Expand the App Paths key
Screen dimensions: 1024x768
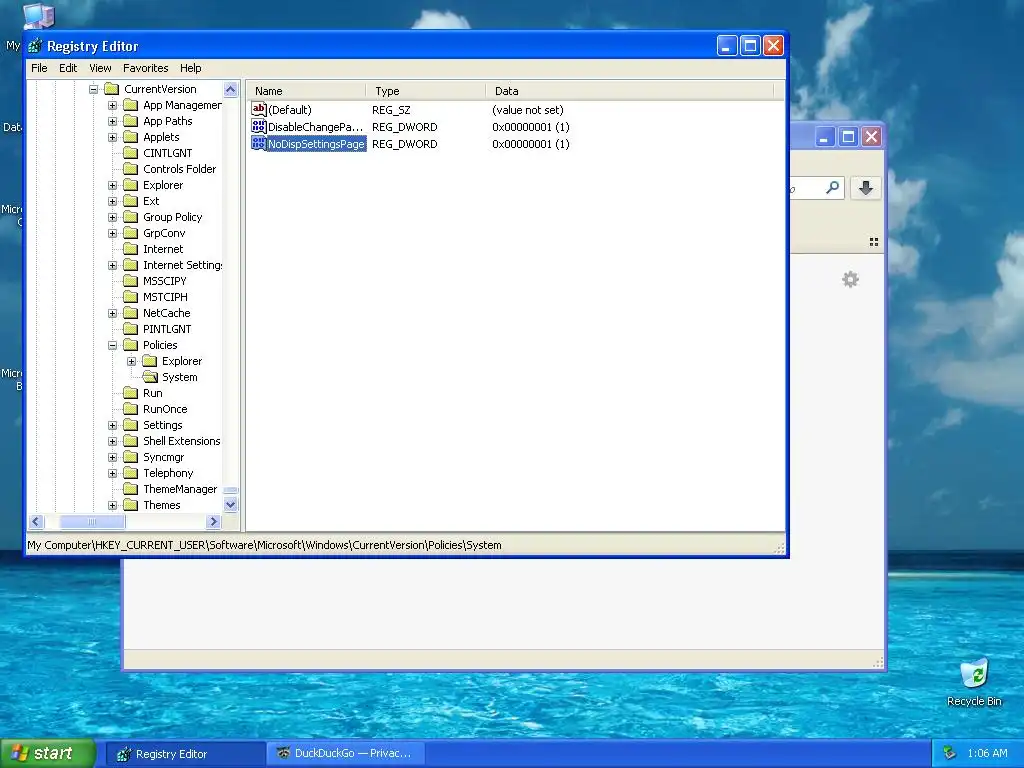(x=112, y=121)
